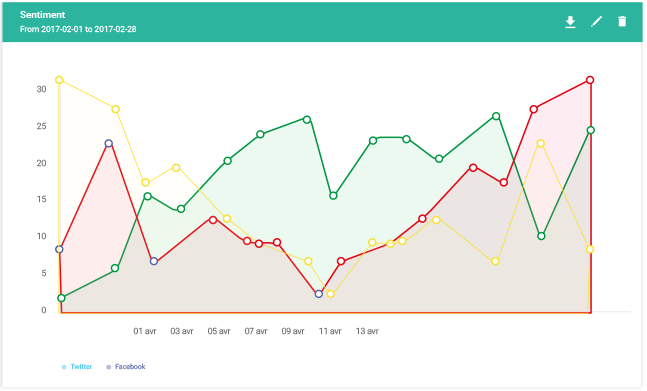Click the blue-outlined point at red peak near 22
The width and height of the screenshot is (647, 391).
(x=109, y=144)
